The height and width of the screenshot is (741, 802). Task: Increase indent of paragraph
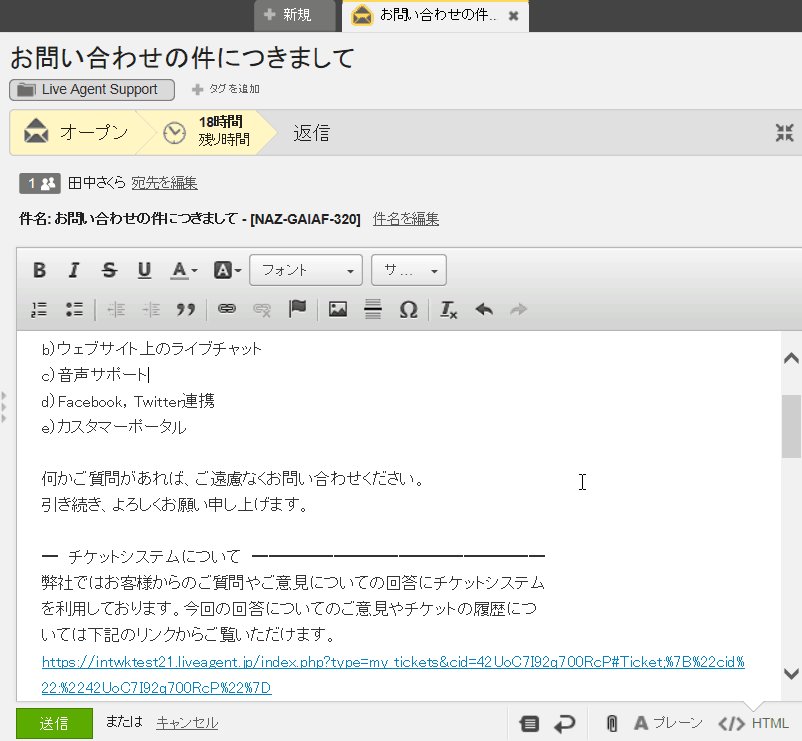pos(151,309)
